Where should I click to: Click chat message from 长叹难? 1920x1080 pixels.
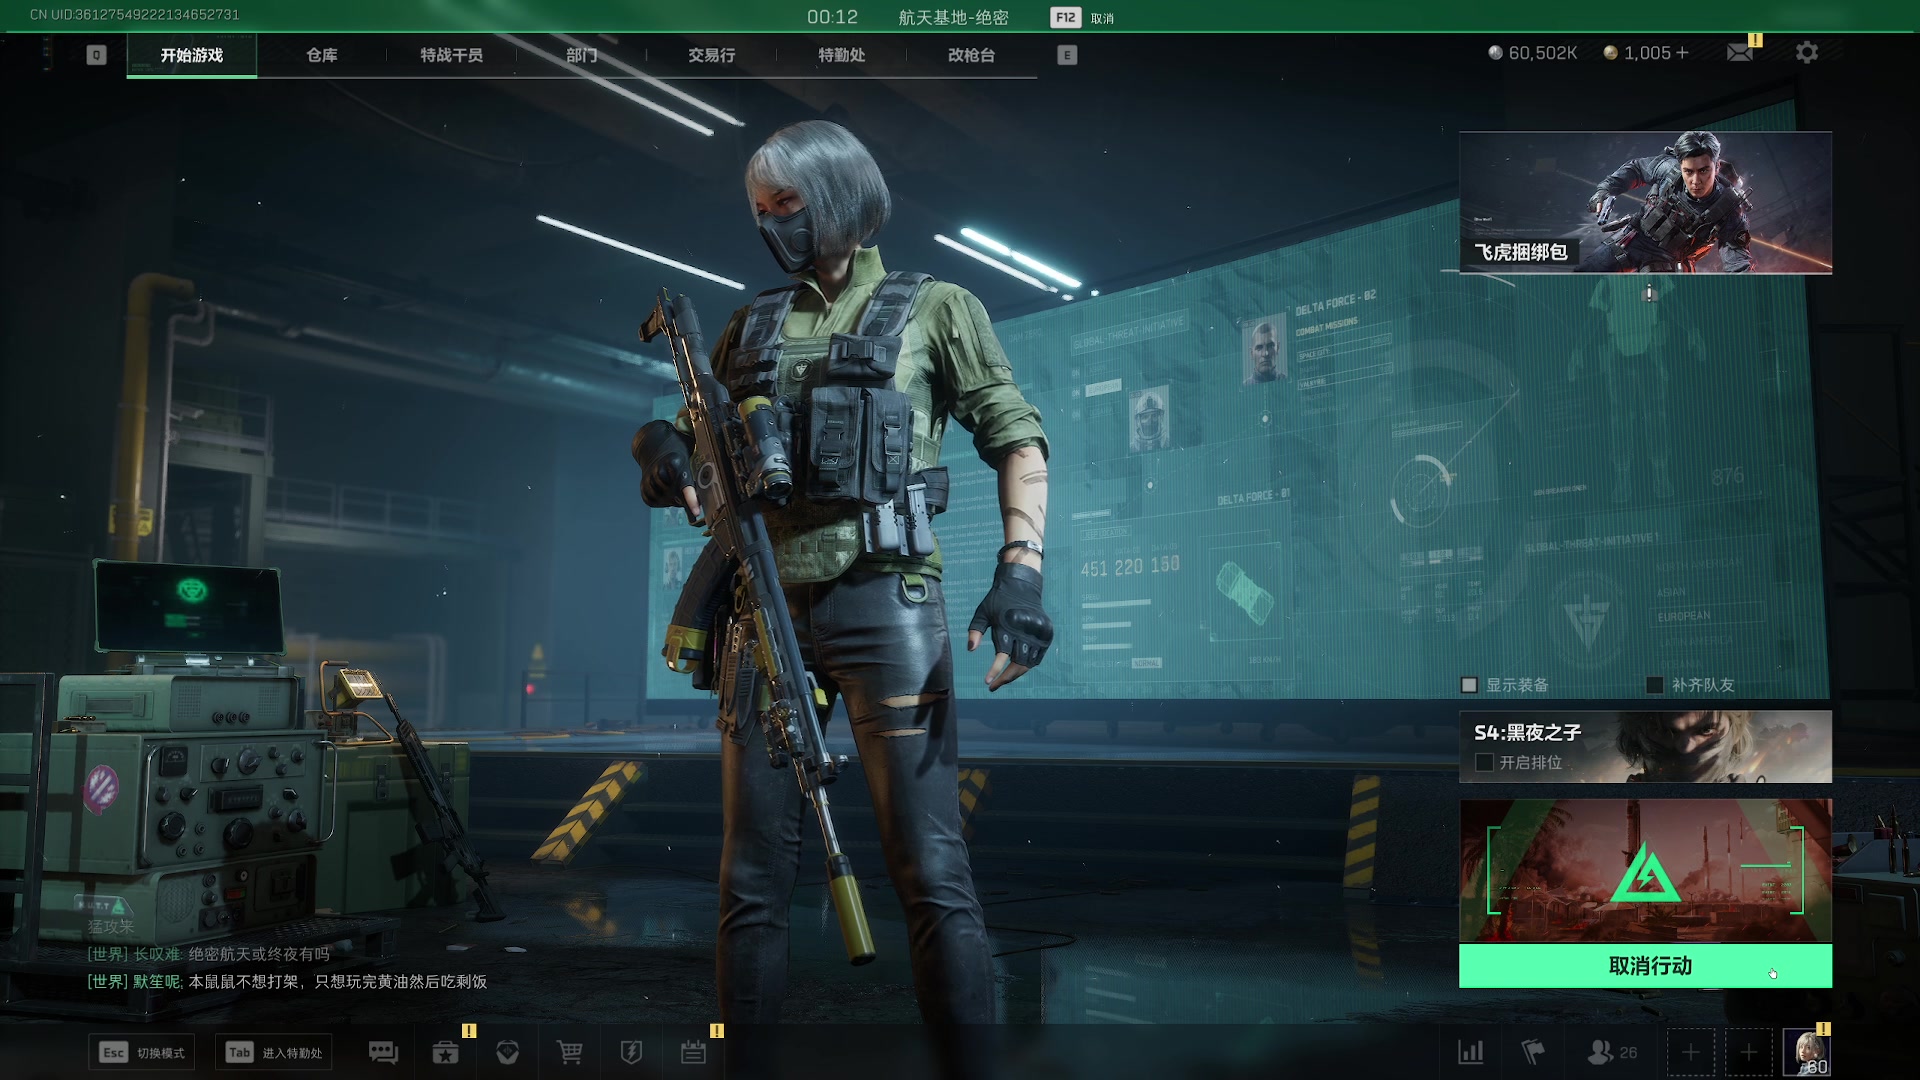click(x=208, y=954)
